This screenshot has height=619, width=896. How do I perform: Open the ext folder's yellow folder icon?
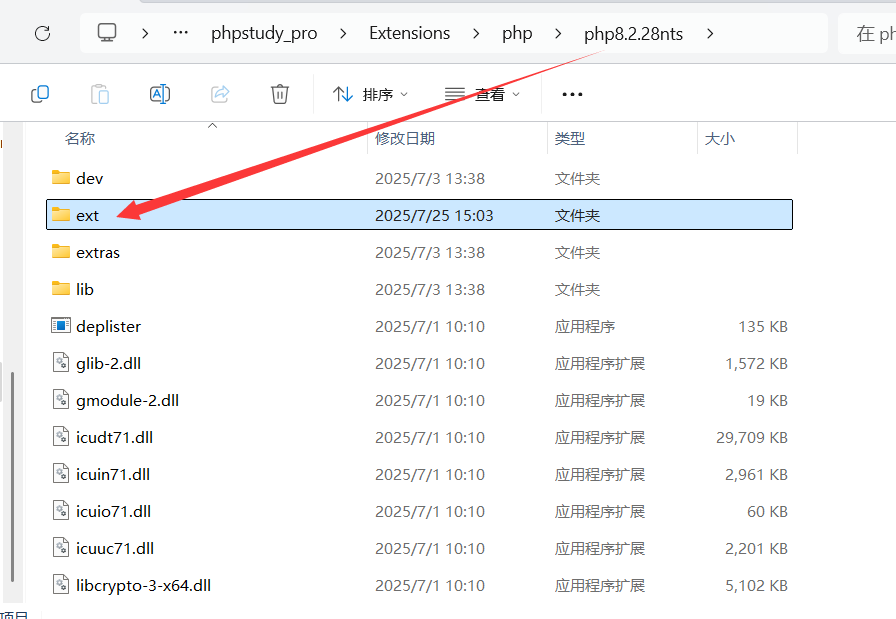click(x=60, y=214)
